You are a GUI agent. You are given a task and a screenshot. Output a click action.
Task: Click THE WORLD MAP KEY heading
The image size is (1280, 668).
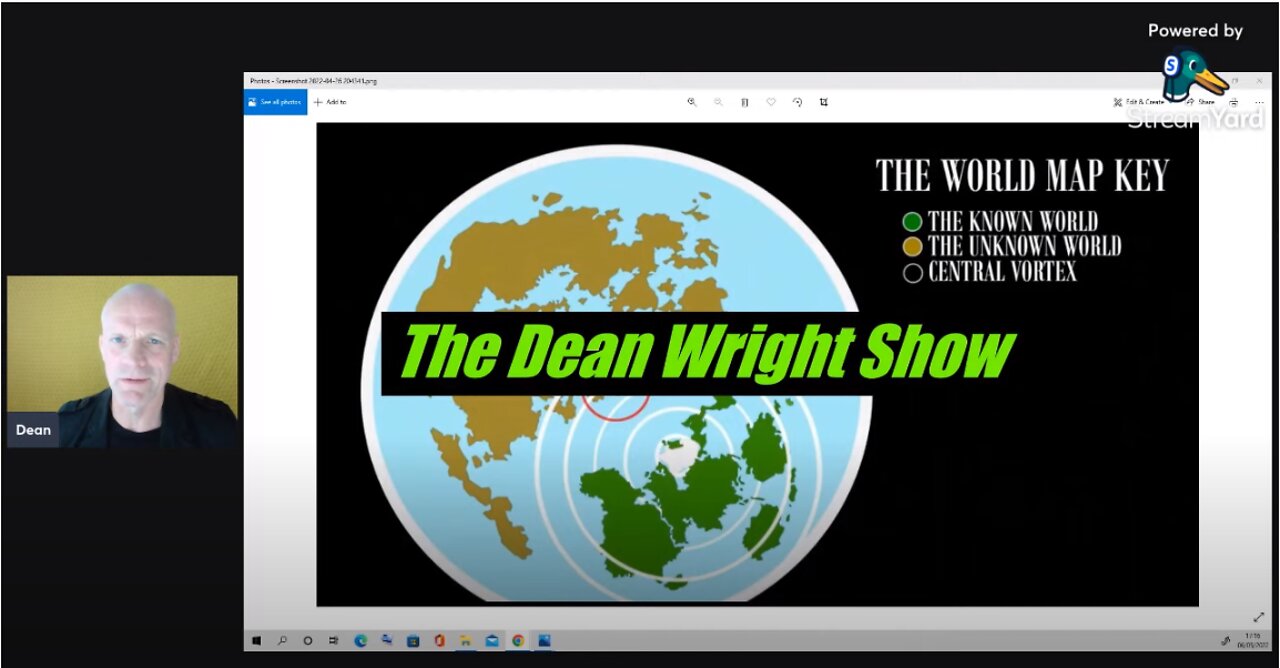click(x=1022, y=176)
